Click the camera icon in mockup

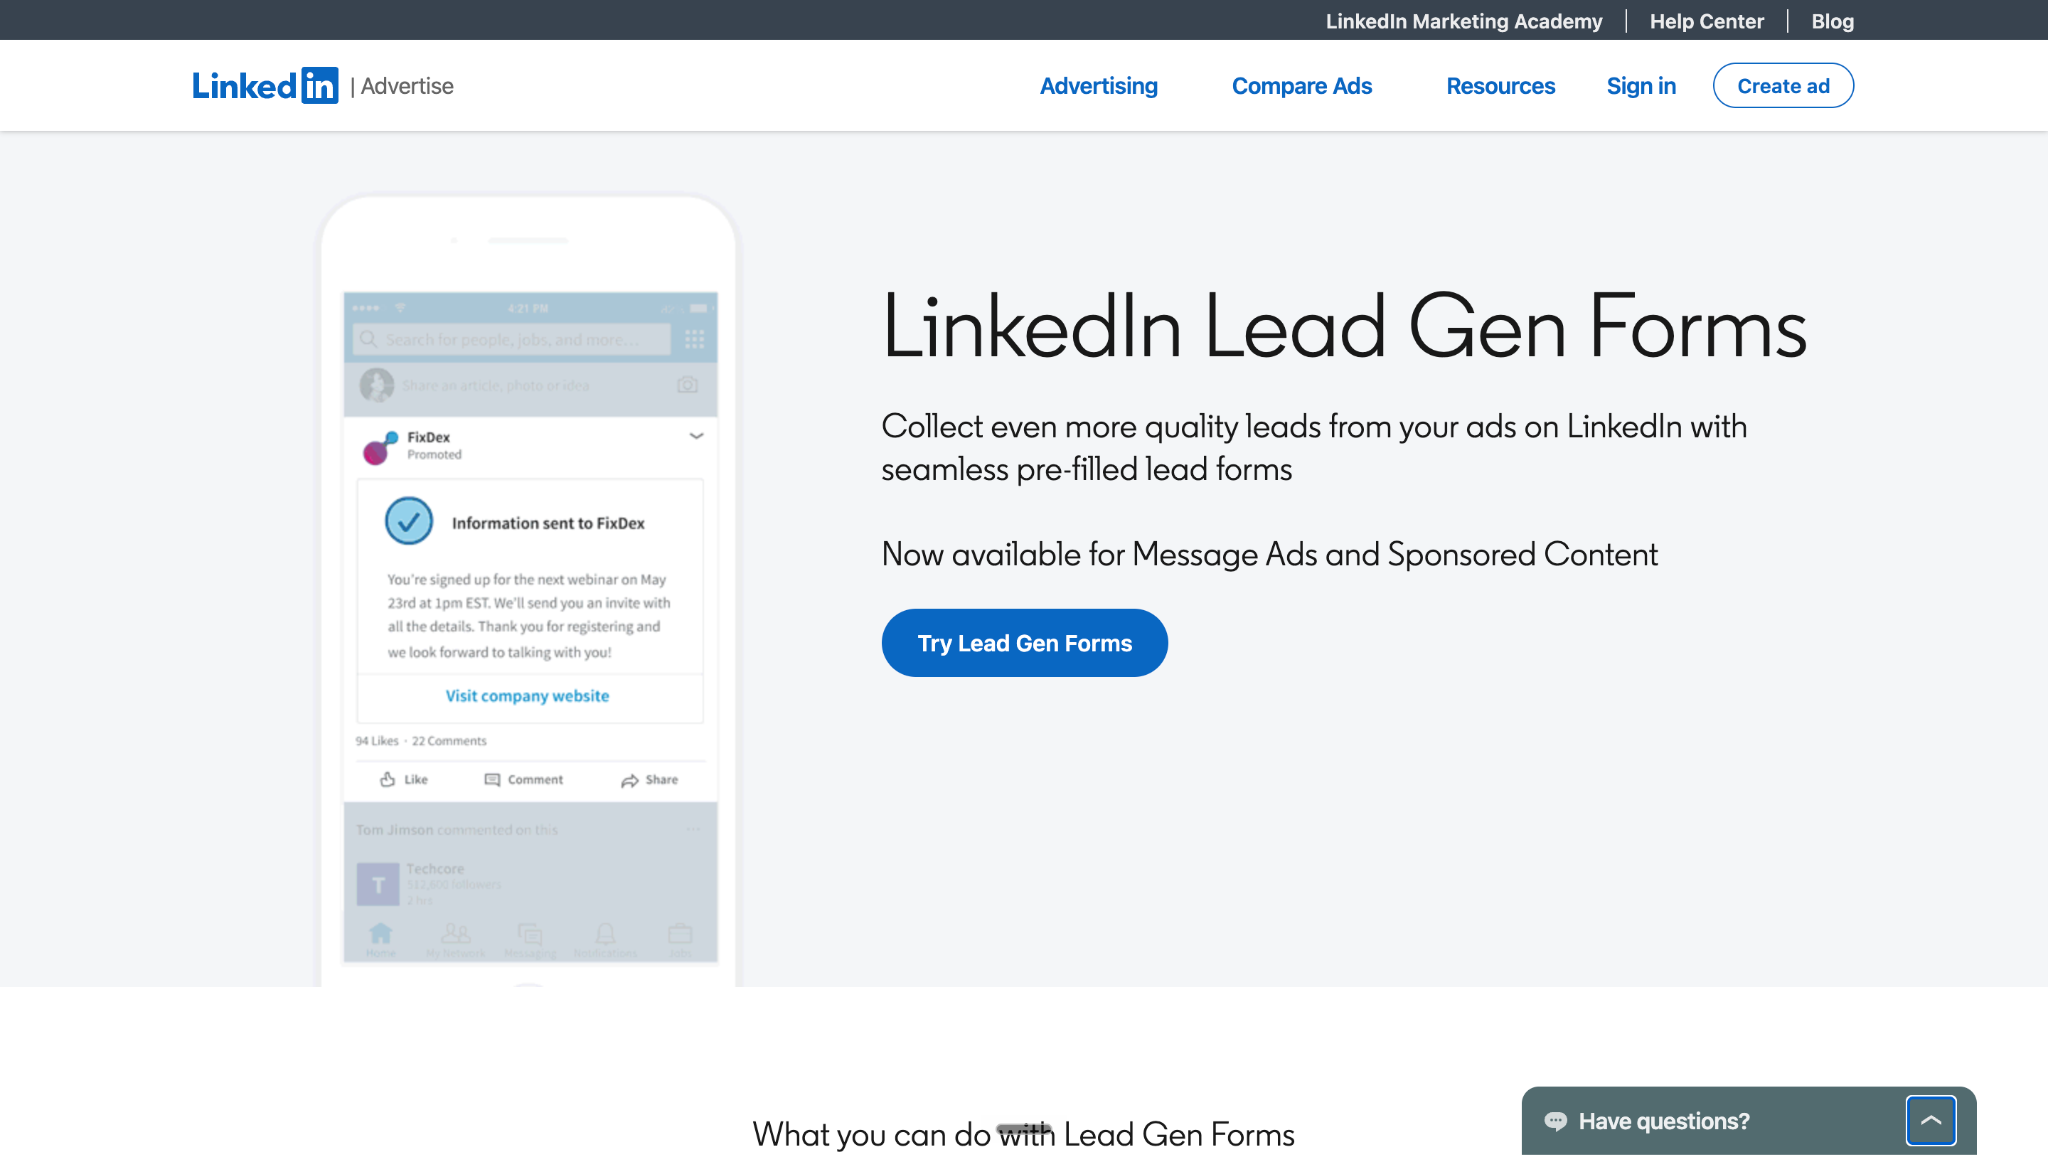click(687, 385)
